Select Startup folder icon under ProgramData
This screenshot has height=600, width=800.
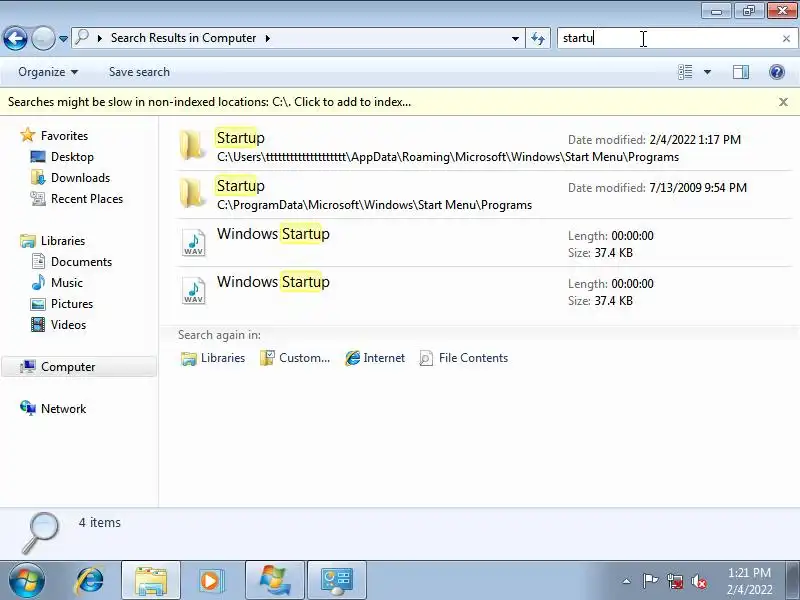[192, 193]
